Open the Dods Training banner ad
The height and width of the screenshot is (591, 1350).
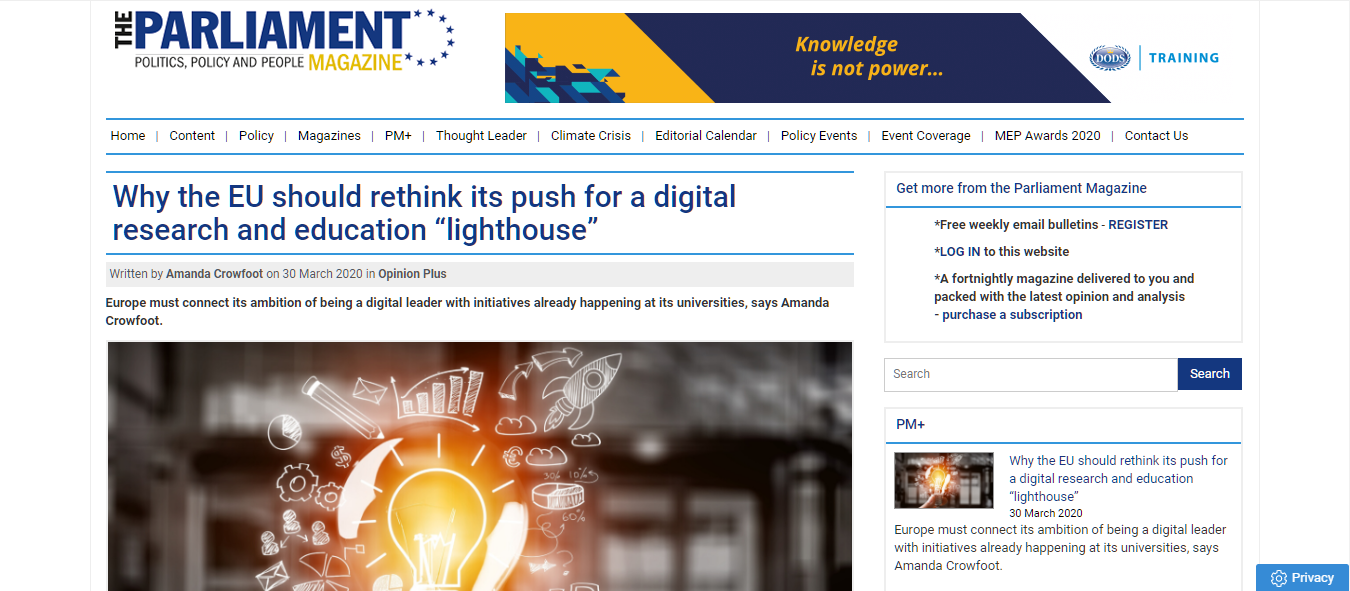862,58
